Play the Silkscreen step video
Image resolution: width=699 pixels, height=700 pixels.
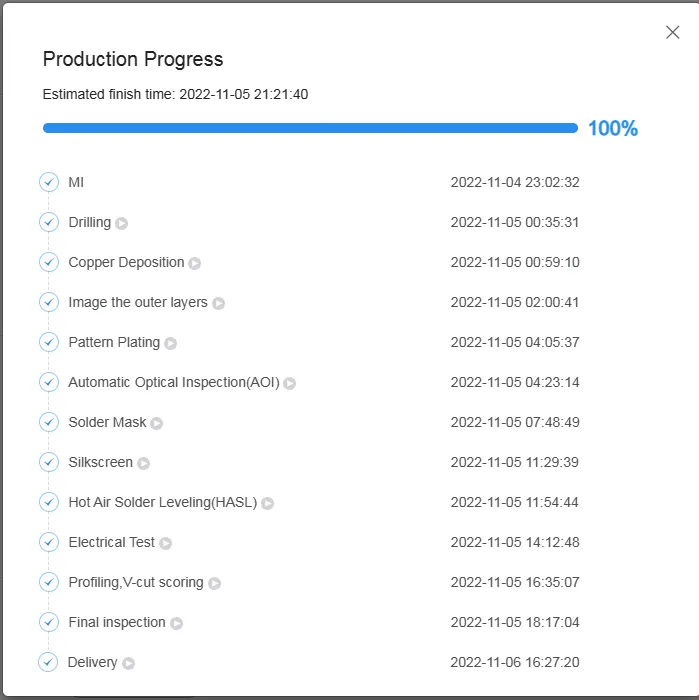[x=143, y=463]
